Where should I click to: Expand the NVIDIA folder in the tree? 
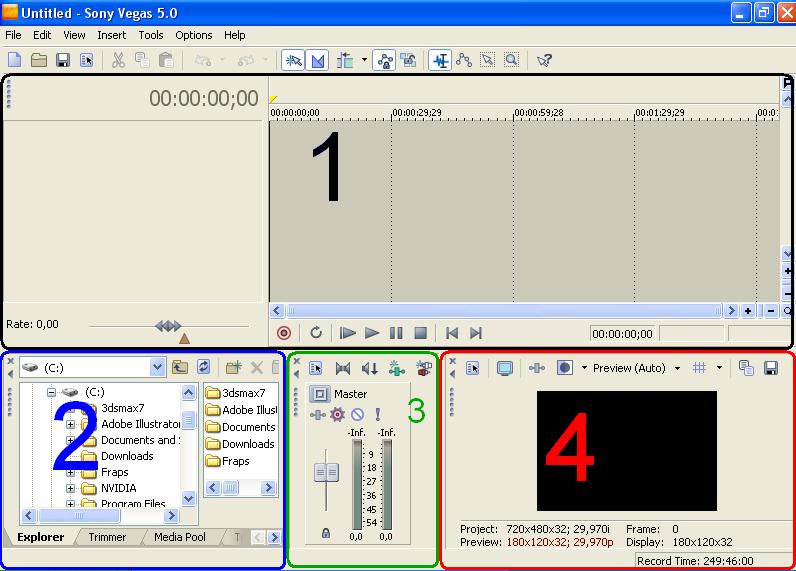71,488
